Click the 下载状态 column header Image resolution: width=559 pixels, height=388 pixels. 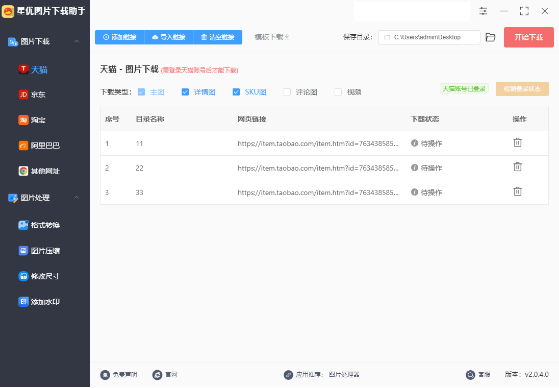[425, 119]
